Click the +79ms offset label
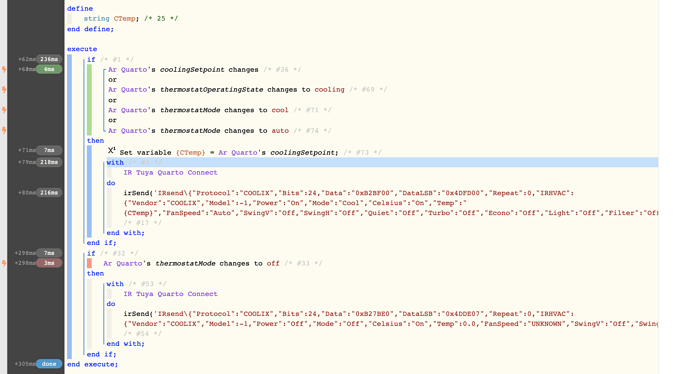This screenshot has width=690, height=374. [27, 162]
